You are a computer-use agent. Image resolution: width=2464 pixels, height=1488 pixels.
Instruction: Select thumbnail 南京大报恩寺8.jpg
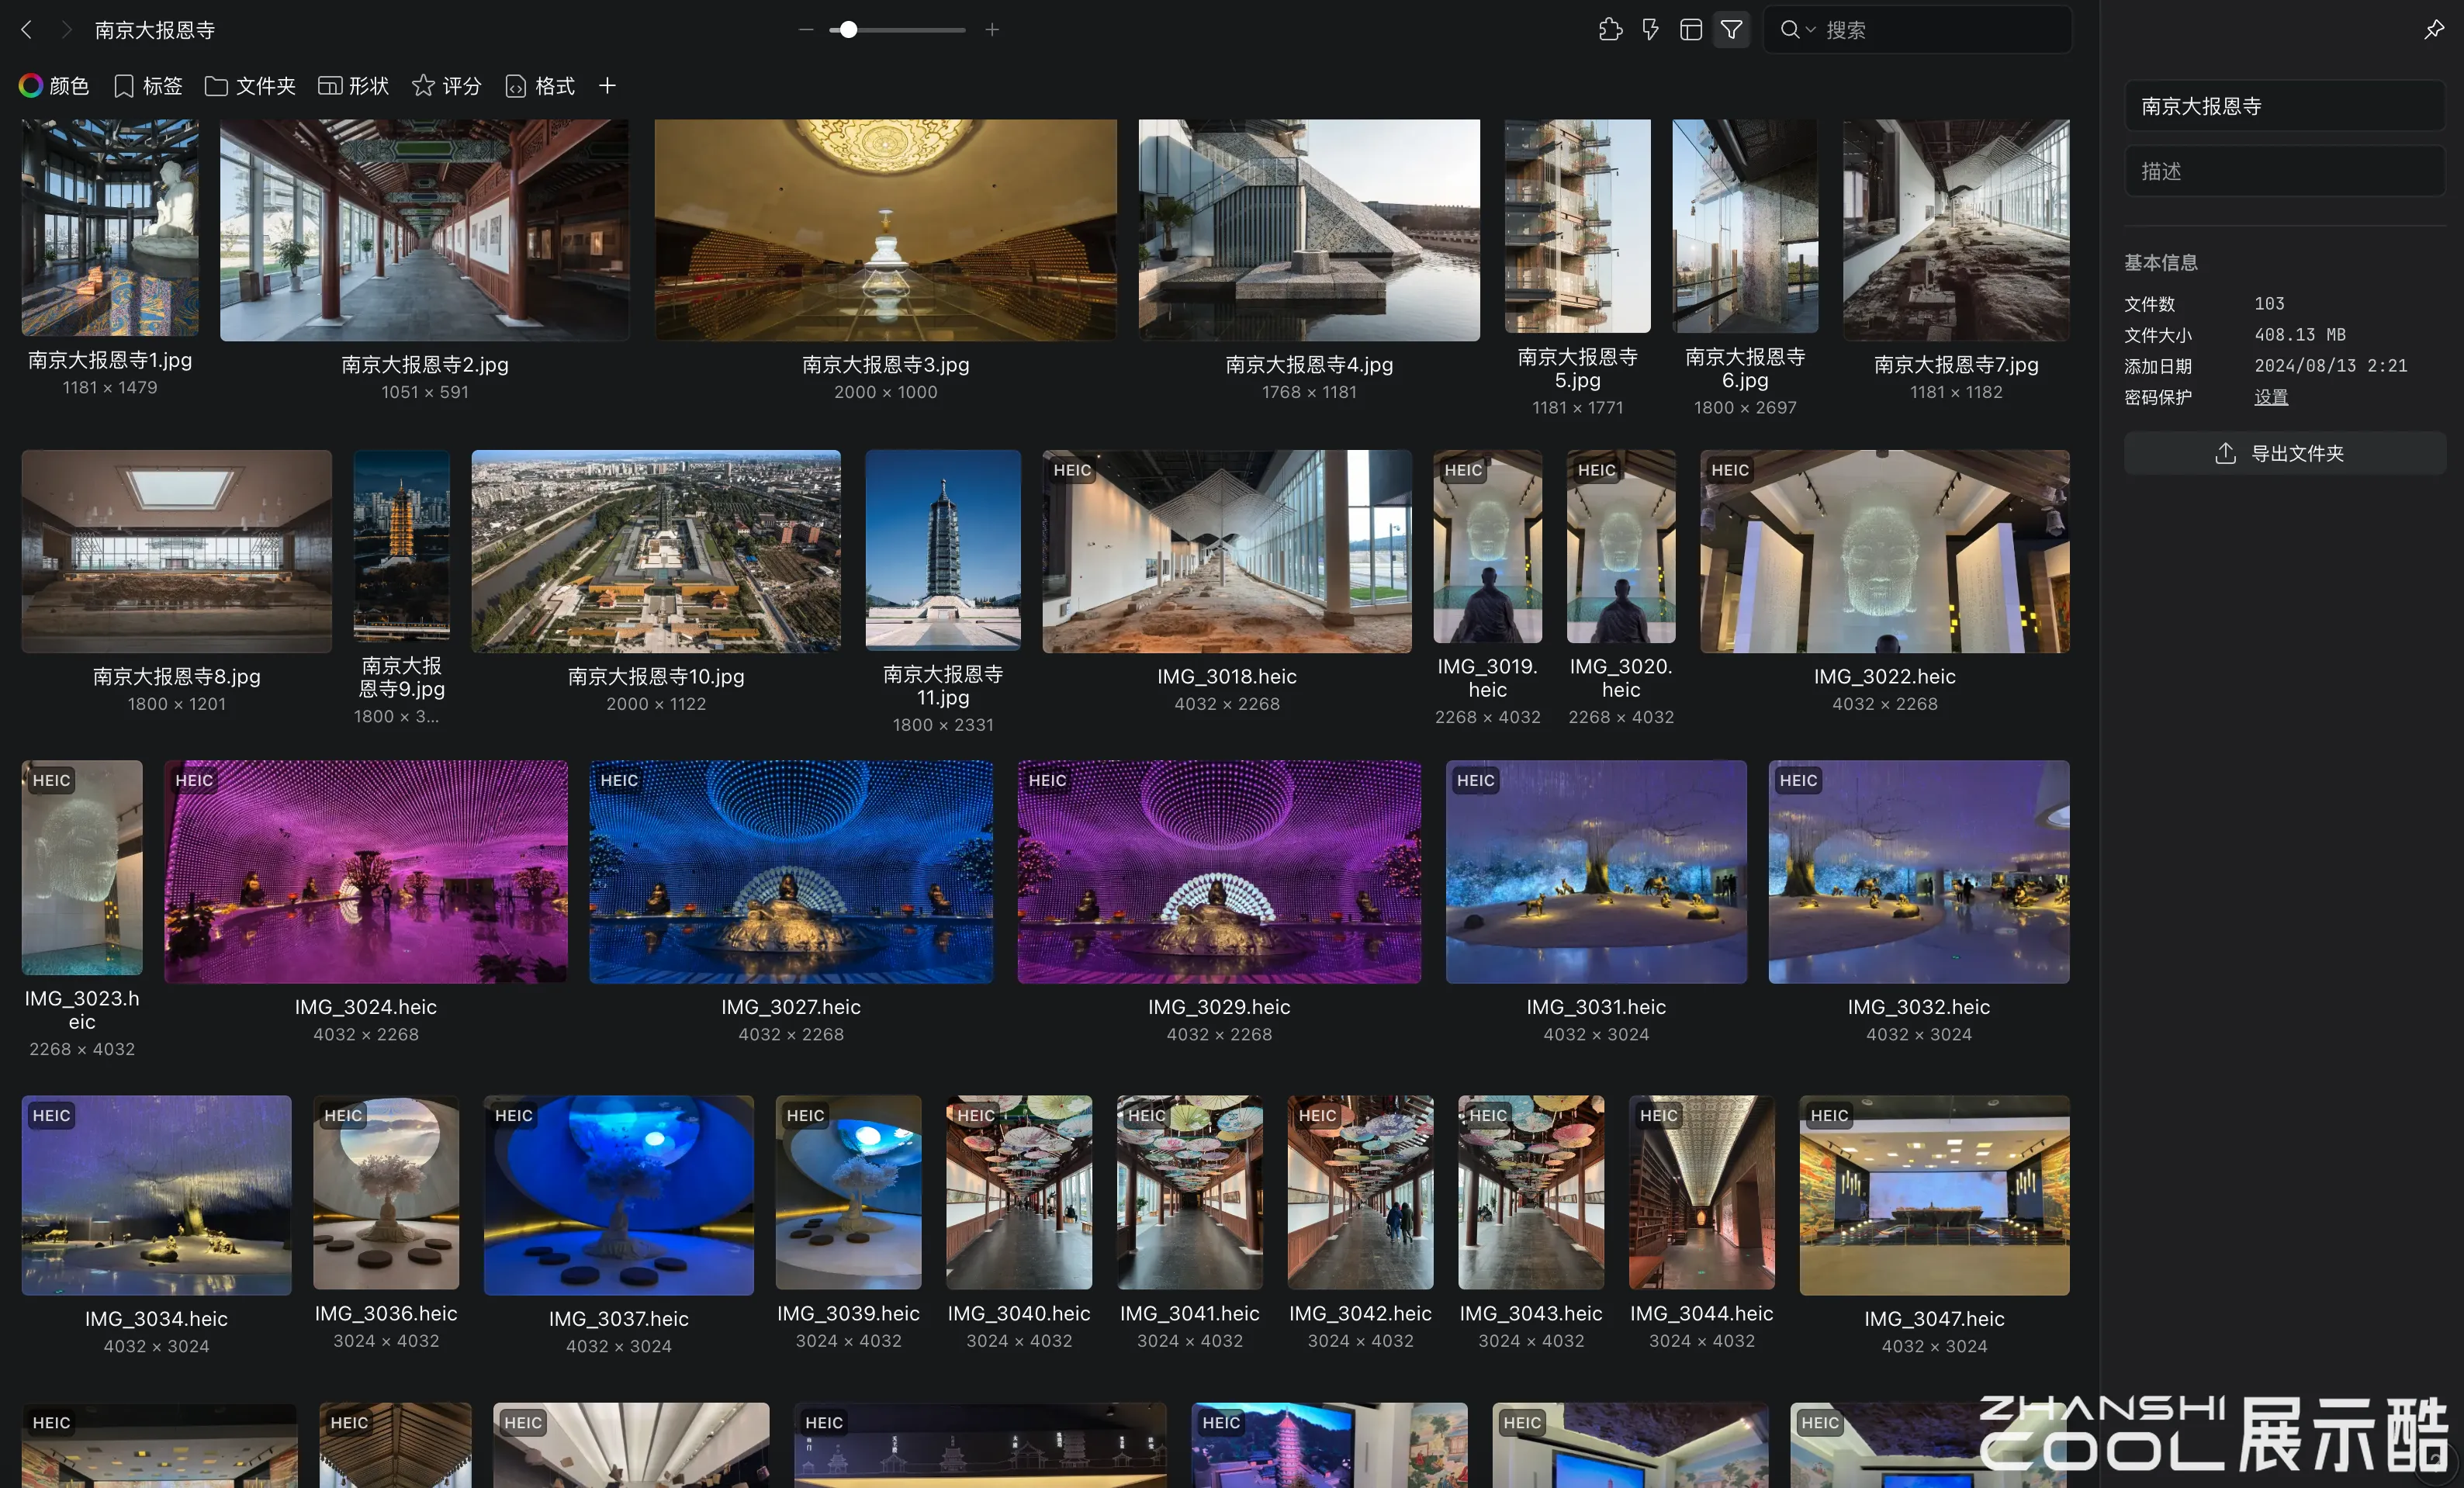(x=177, y=551)
